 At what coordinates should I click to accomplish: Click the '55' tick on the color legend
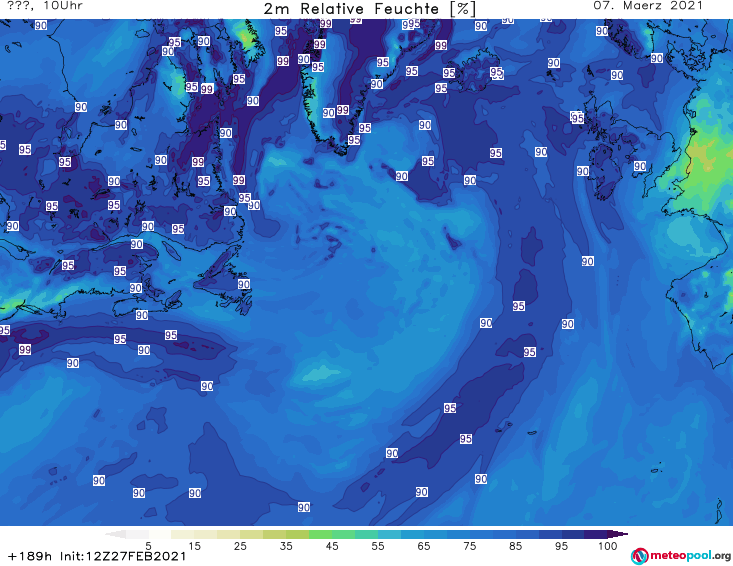point(378,546)
